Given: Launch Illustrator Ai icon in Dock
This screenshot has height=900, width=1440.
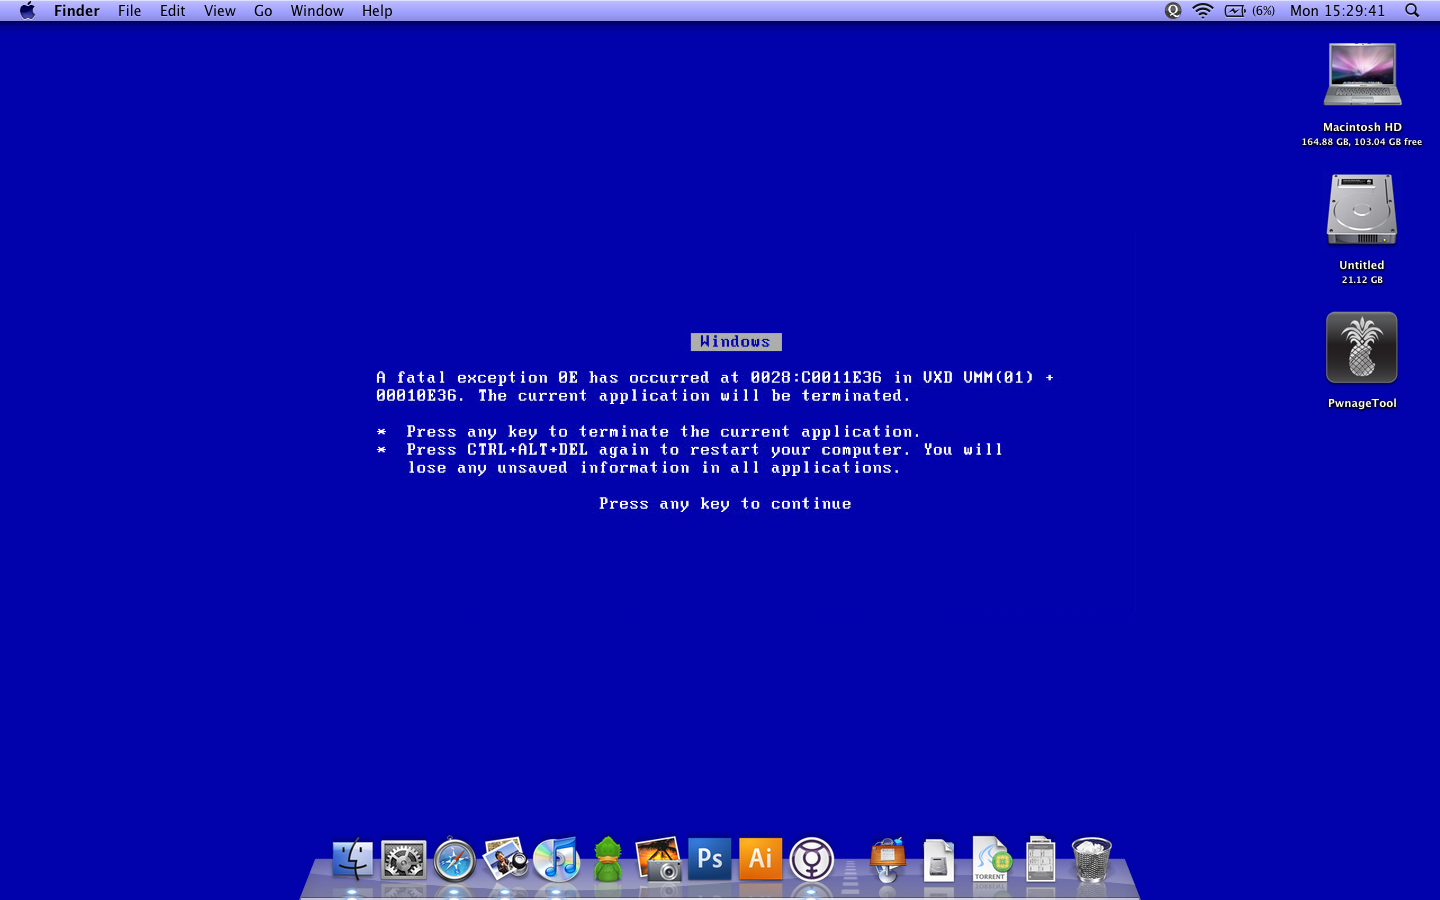Looking at the screenshot, I should point(761,859).
